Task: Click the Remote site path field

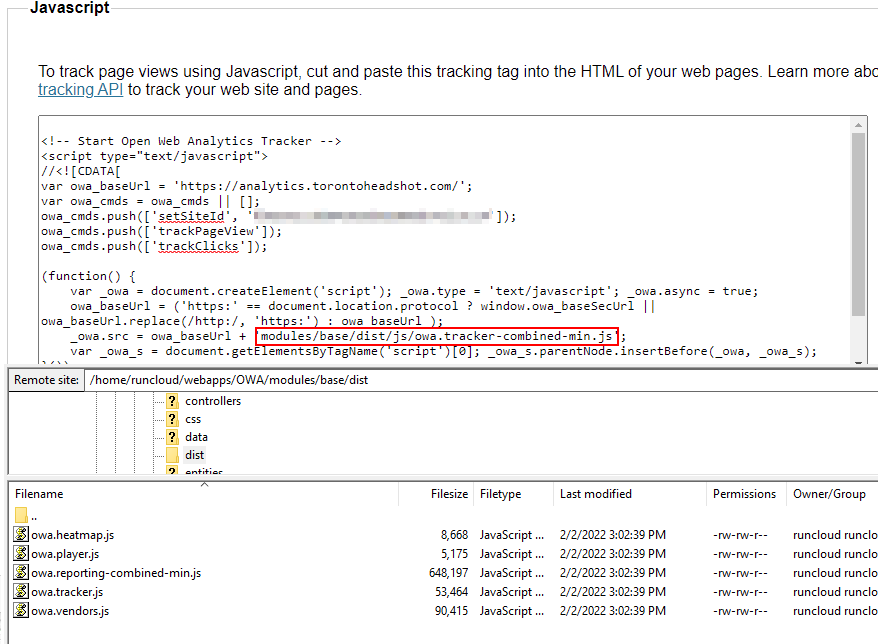Action: coord(482,380)
